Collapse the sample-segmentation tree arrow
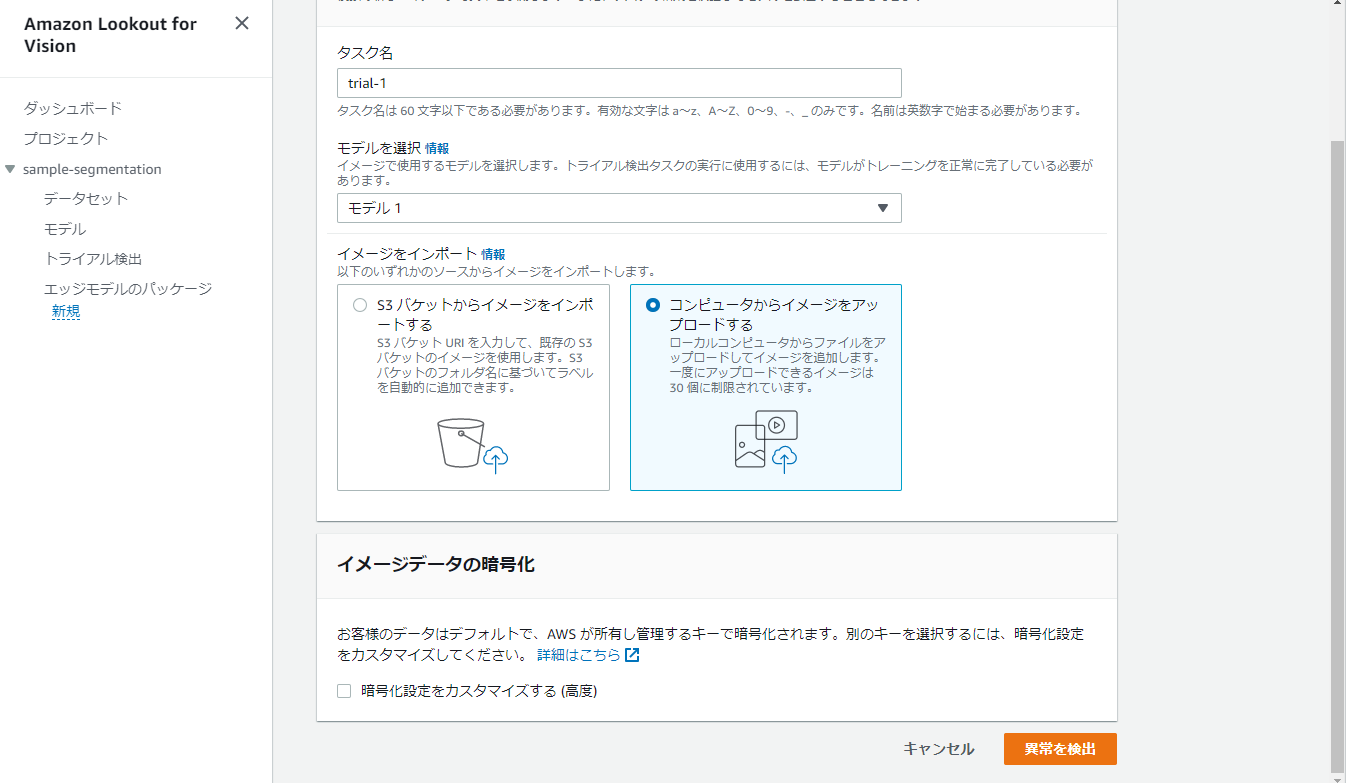The image size is (1357, 783). coord(10,169)
